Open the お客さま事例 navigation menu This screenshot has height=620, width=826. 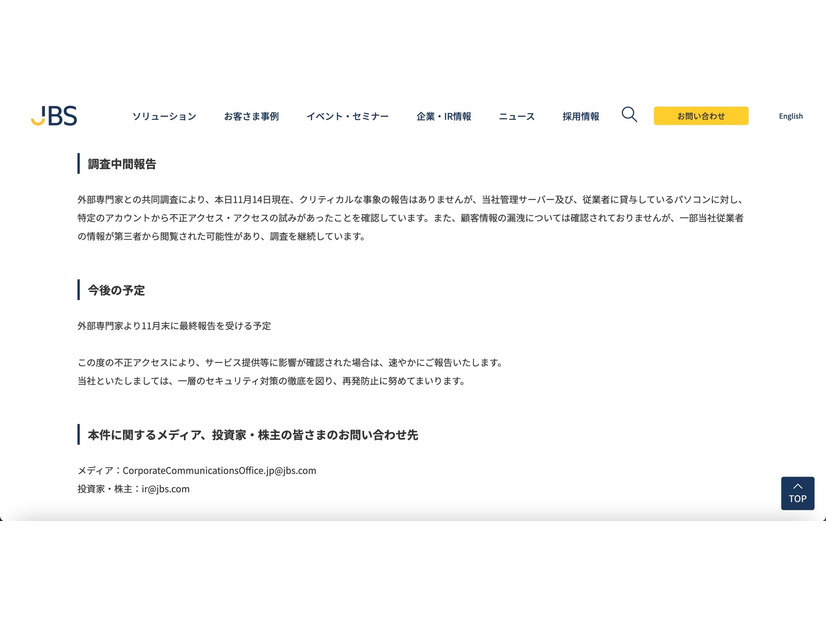pyautogui.click(x=253, y=116)
